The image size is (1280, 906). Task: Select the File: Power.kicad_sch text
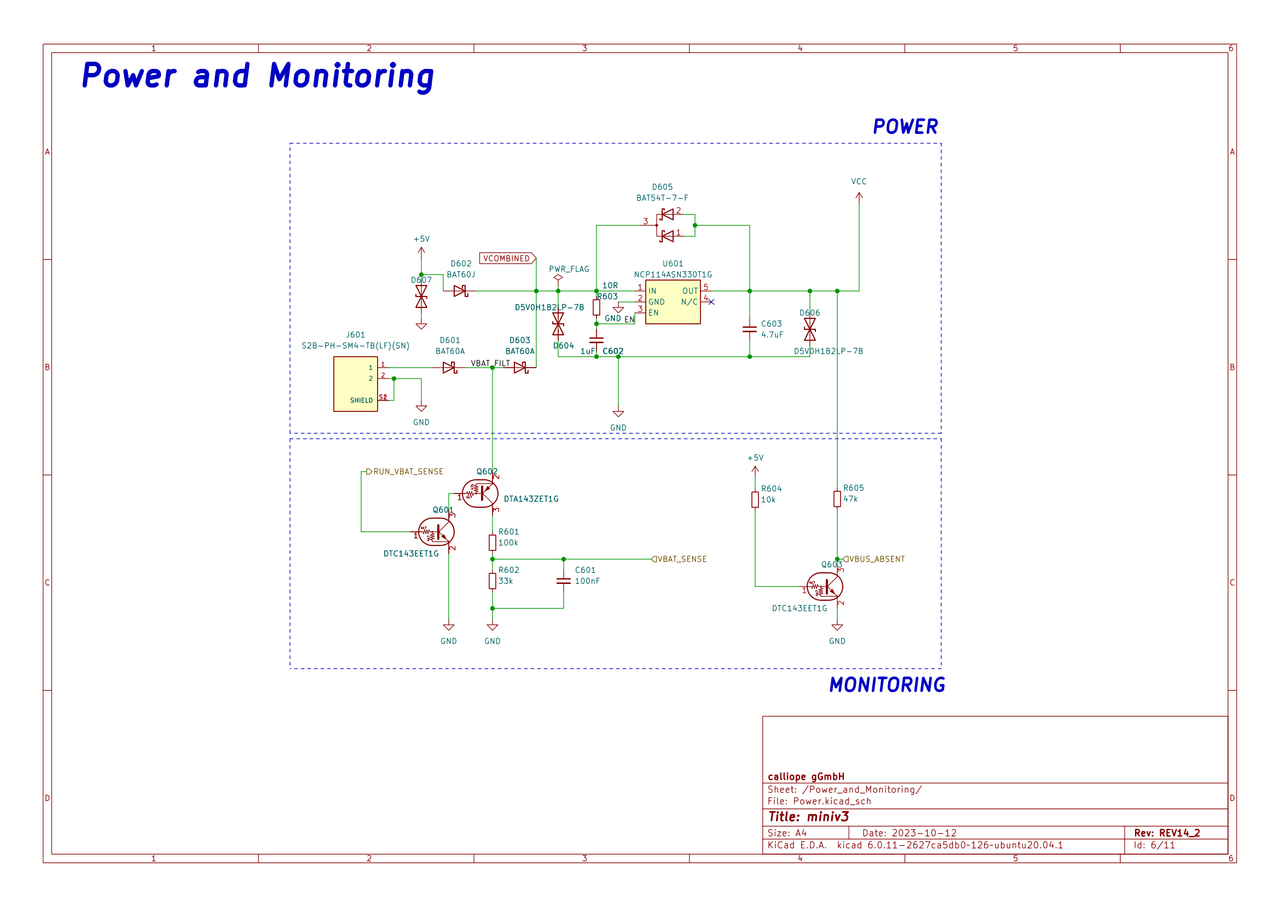[819, 801]
